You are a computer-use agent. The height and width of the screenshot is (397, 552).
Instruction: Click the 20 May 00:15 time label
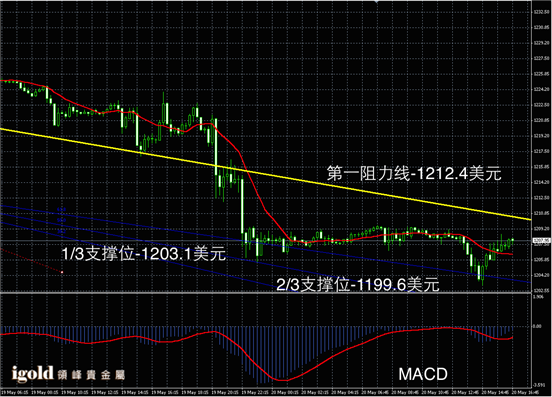tap(286, 392)
